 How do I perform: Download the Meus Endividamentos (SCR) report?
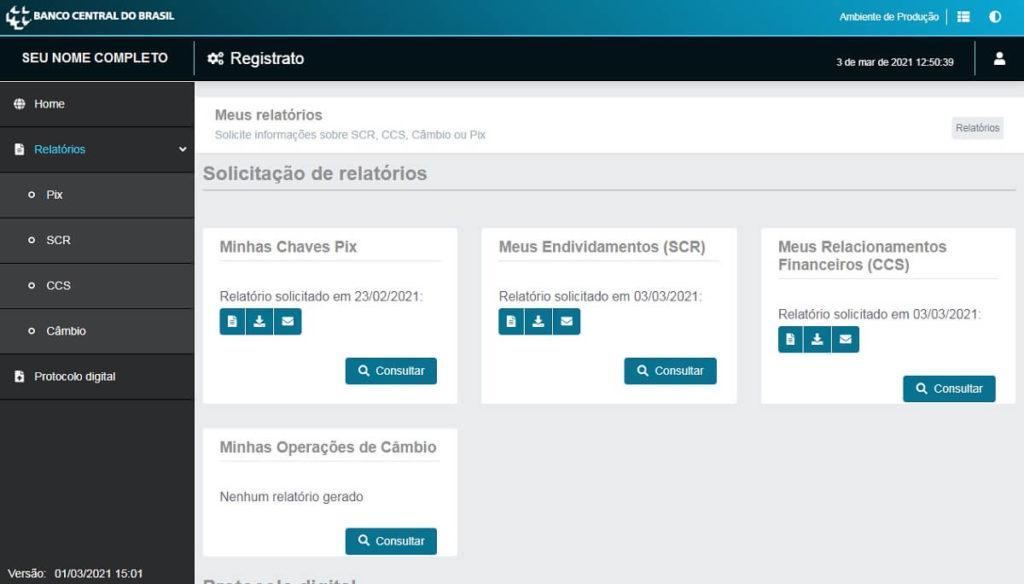point(538,321)
